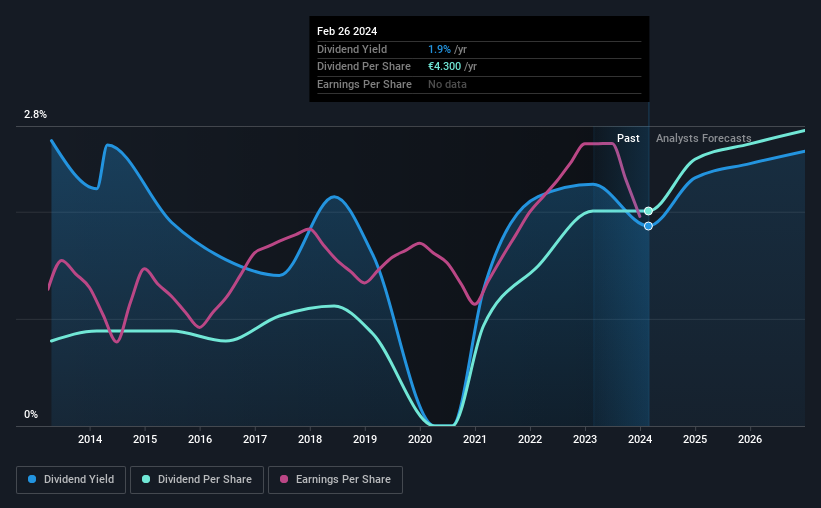Click the 2021 x-axis label
Screen dimensions: 821x508
click(475, 439)
